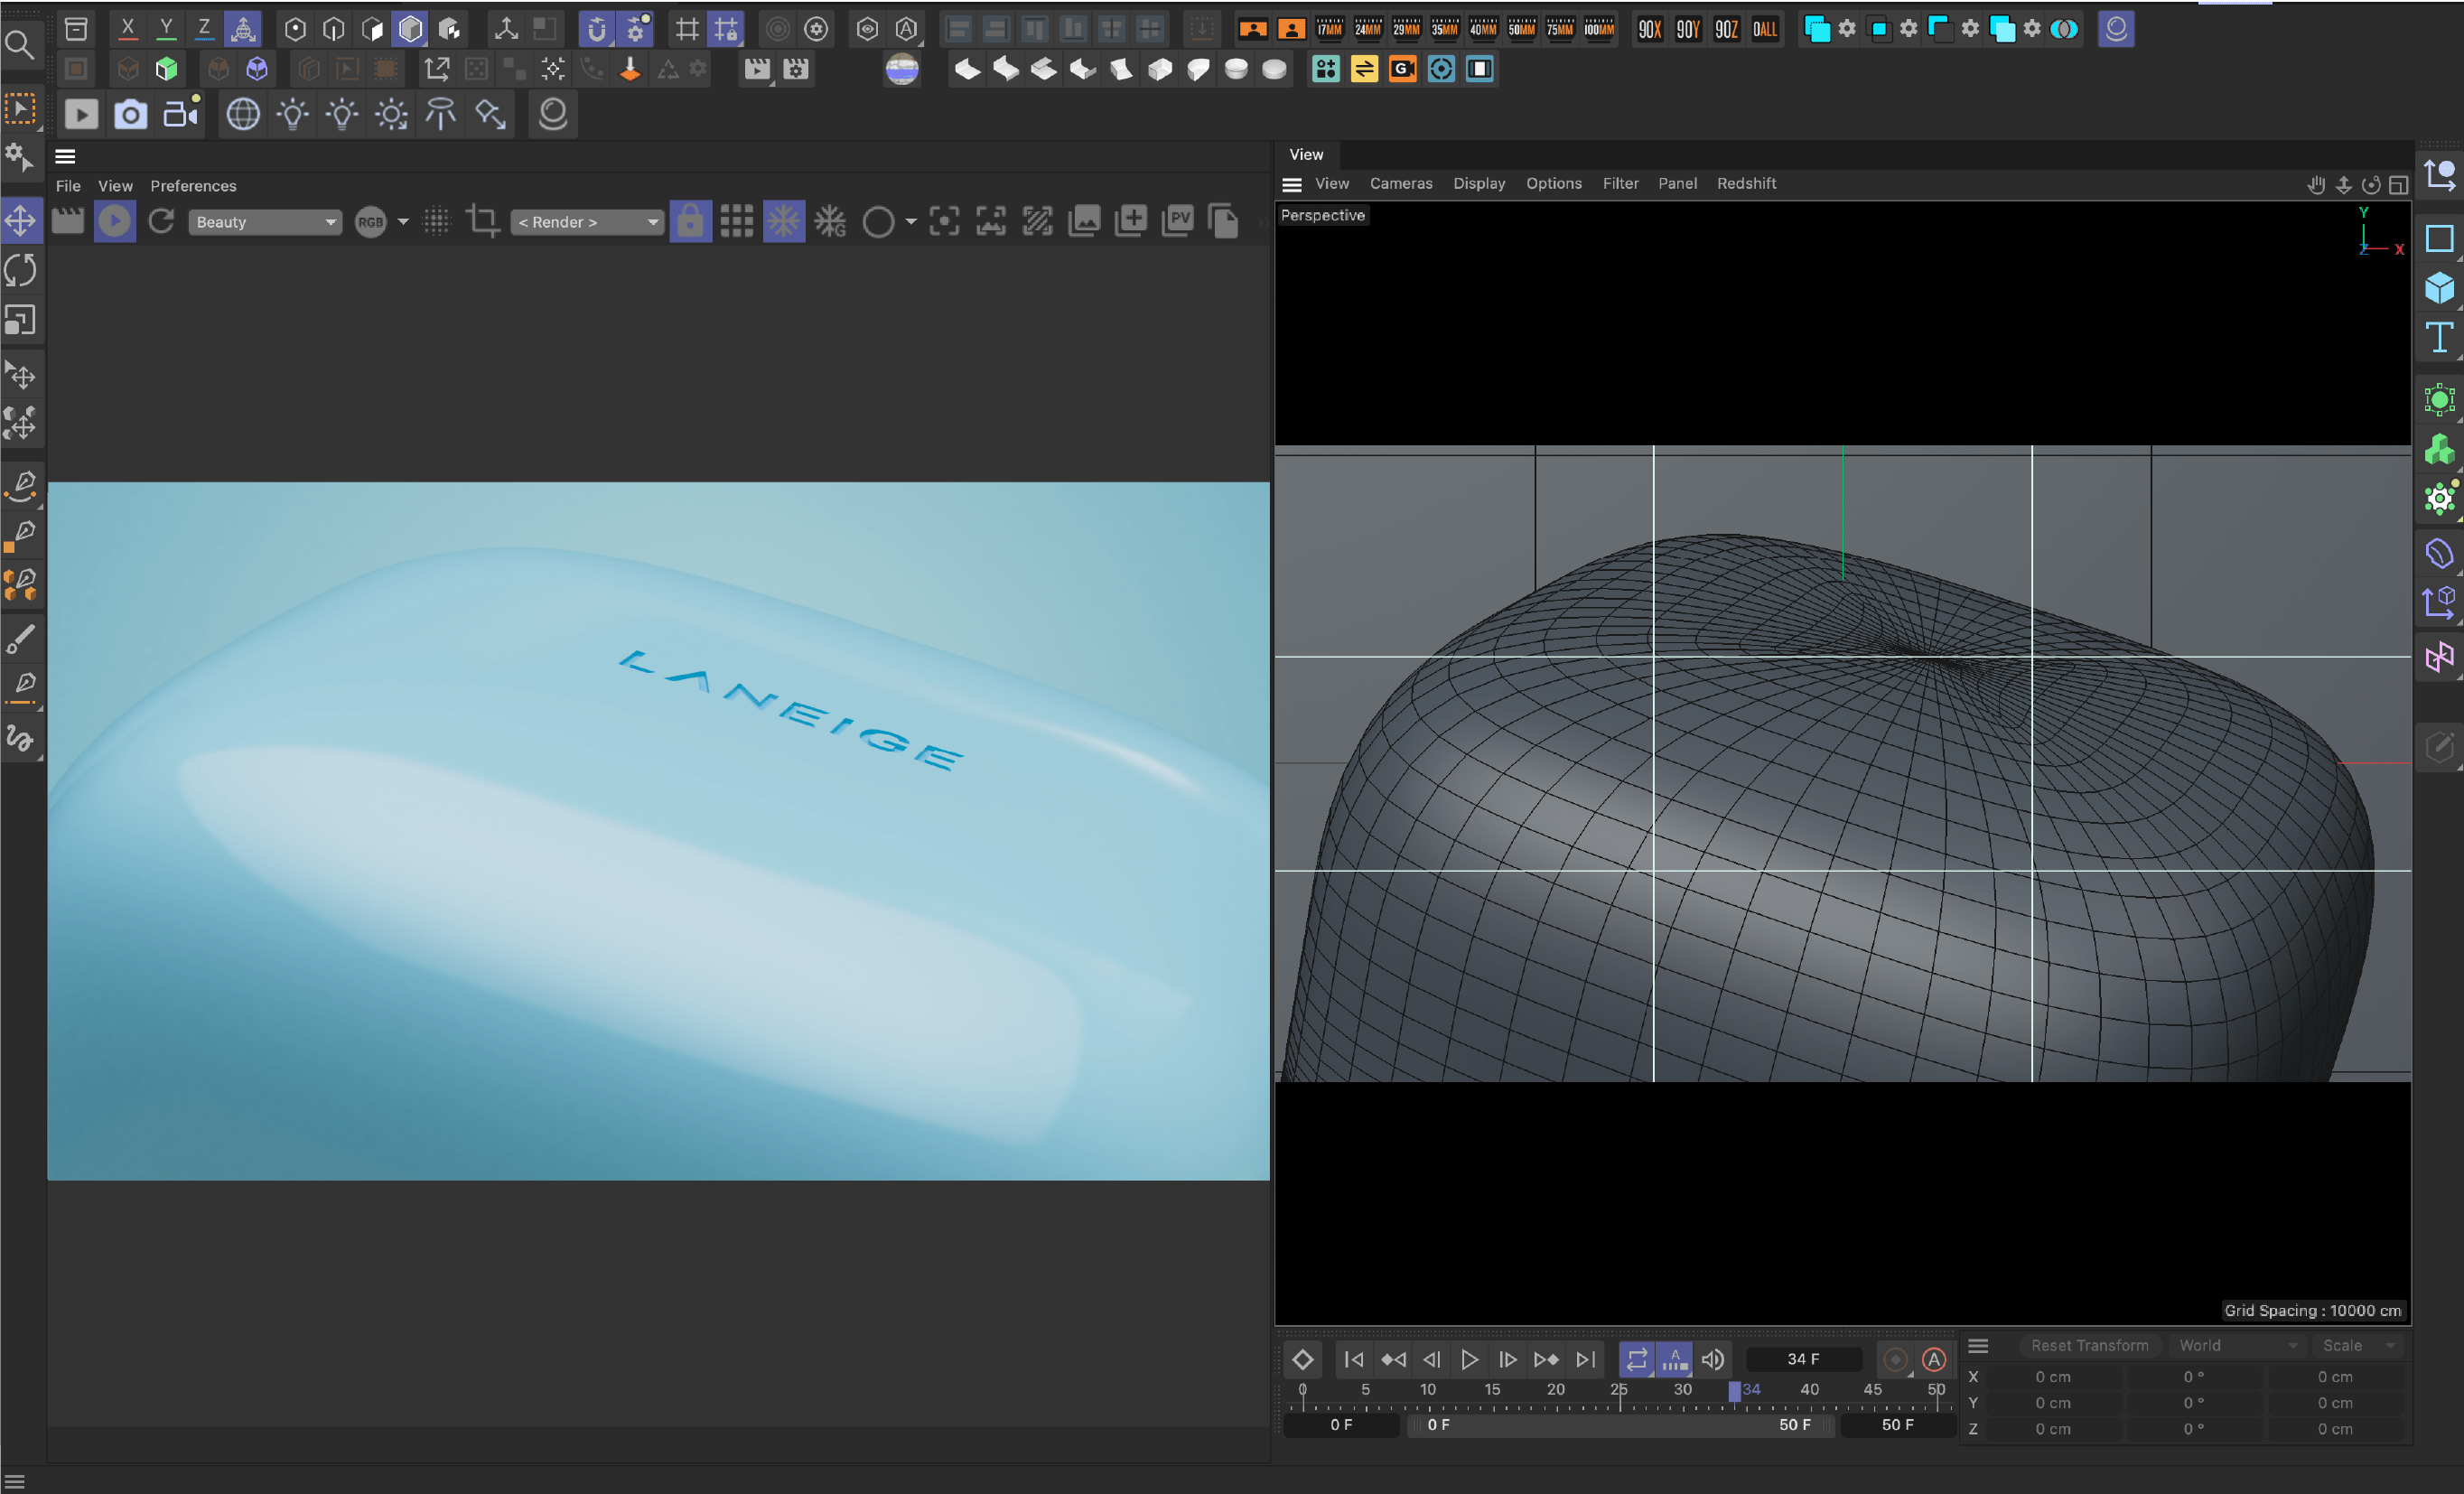Image resolution: width=2464 pixels, height=1494 pixels.
Task: Click the frame 34 timeline playhead marker
Action: (x=1734, y=1390)
